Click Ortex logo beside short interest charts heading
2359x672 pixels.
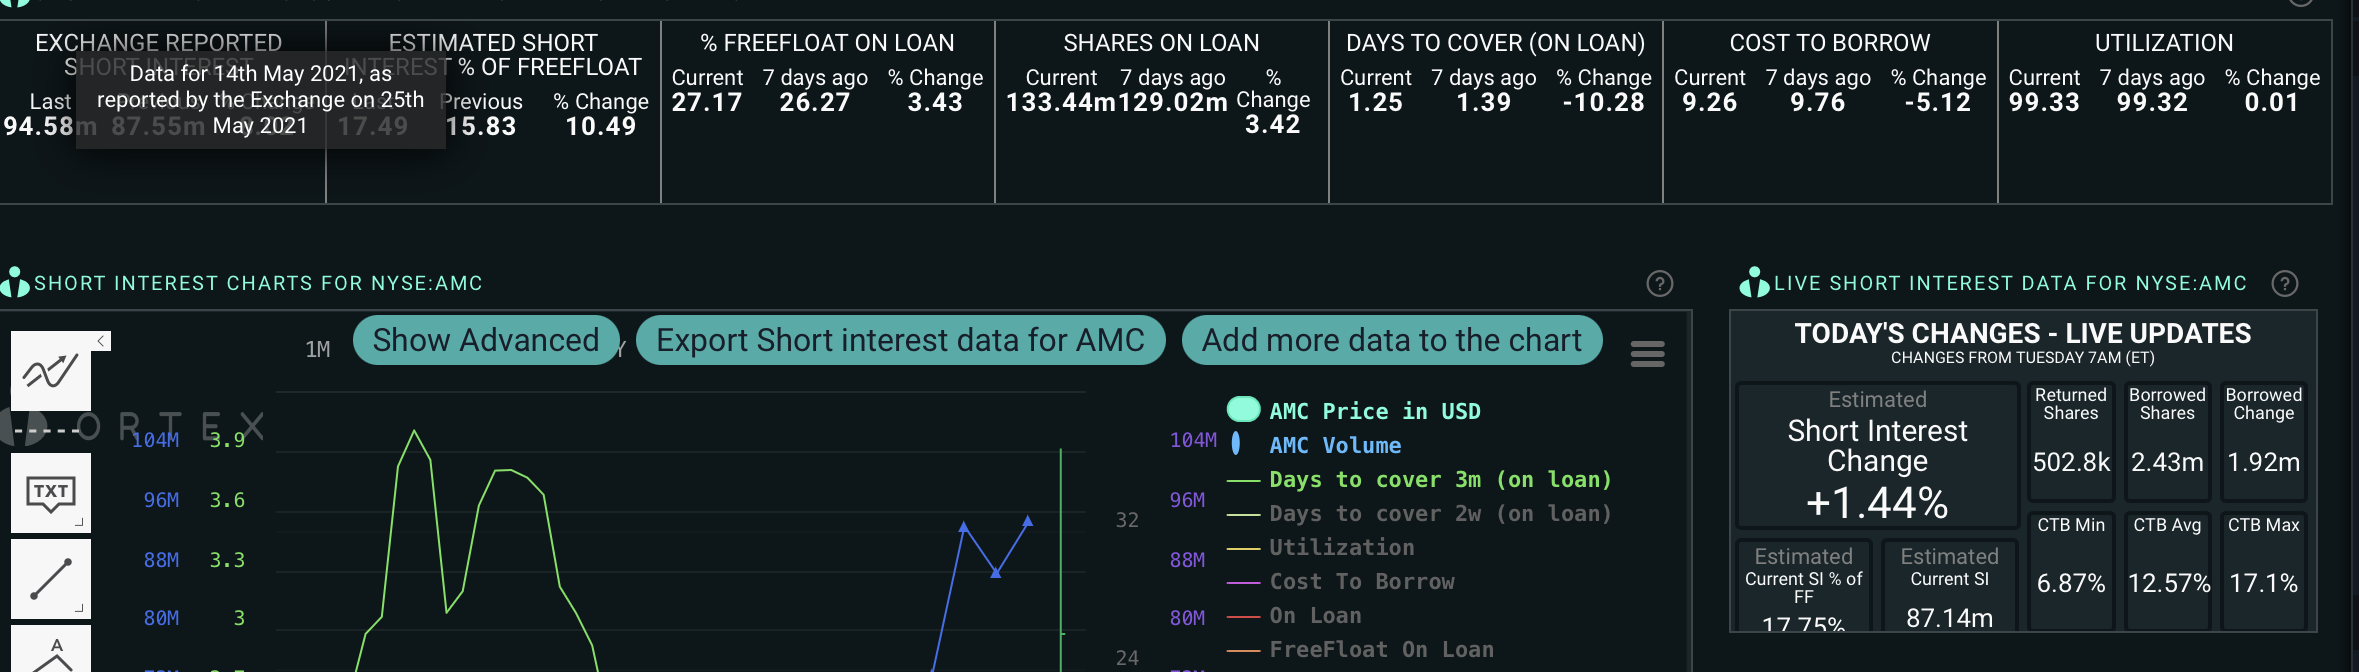tap(15, 282)
